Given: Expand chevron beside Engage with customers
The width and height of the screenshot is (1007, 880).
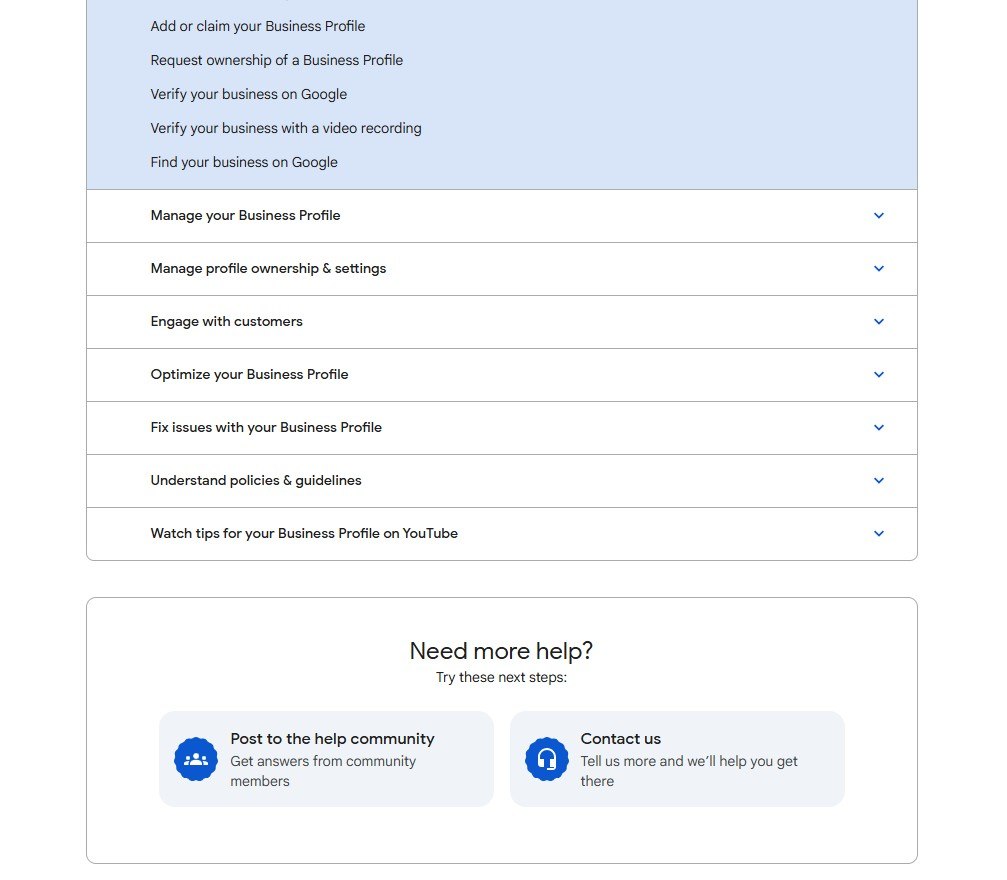Looking at the screenshot, I should tap(879, 322).
